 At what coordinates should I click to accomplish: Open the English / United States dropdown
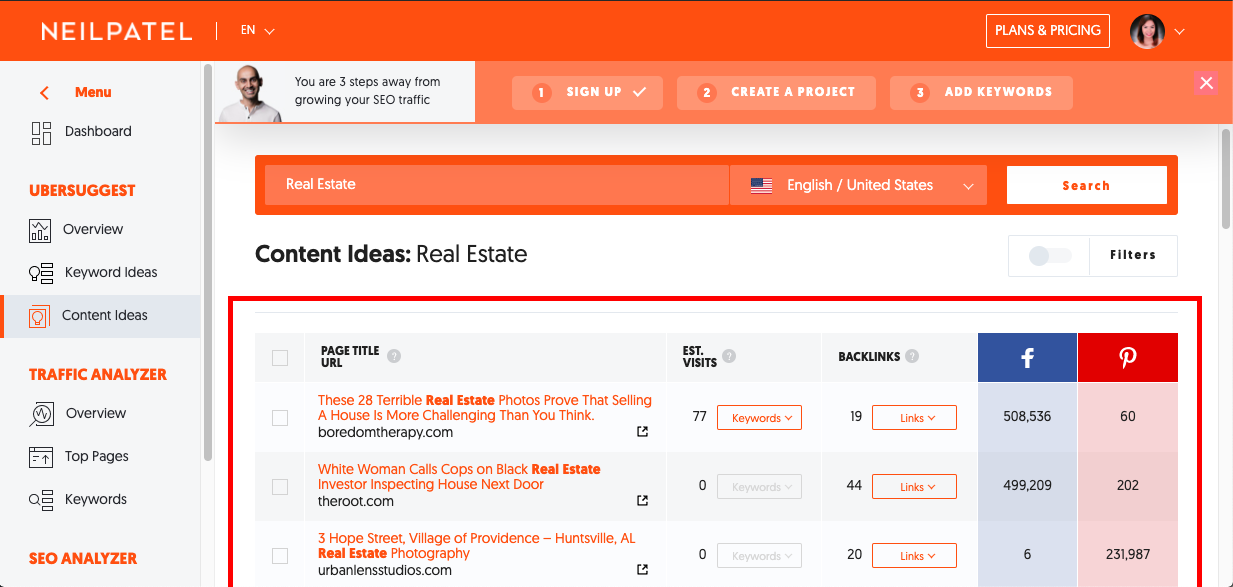pos(858,186)
